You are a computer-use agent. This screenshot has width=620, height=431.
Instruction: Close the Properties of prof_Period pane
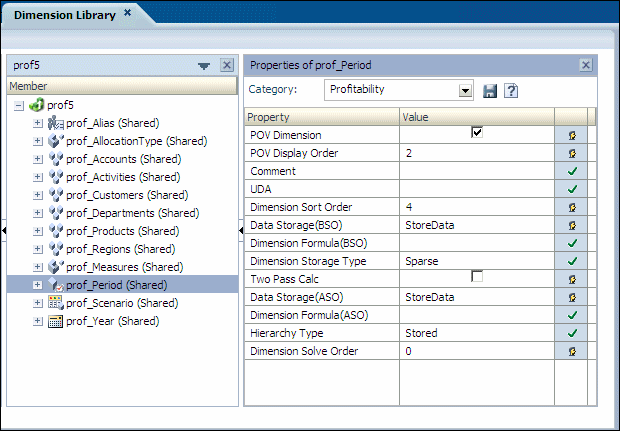click(x=586, y=65)
